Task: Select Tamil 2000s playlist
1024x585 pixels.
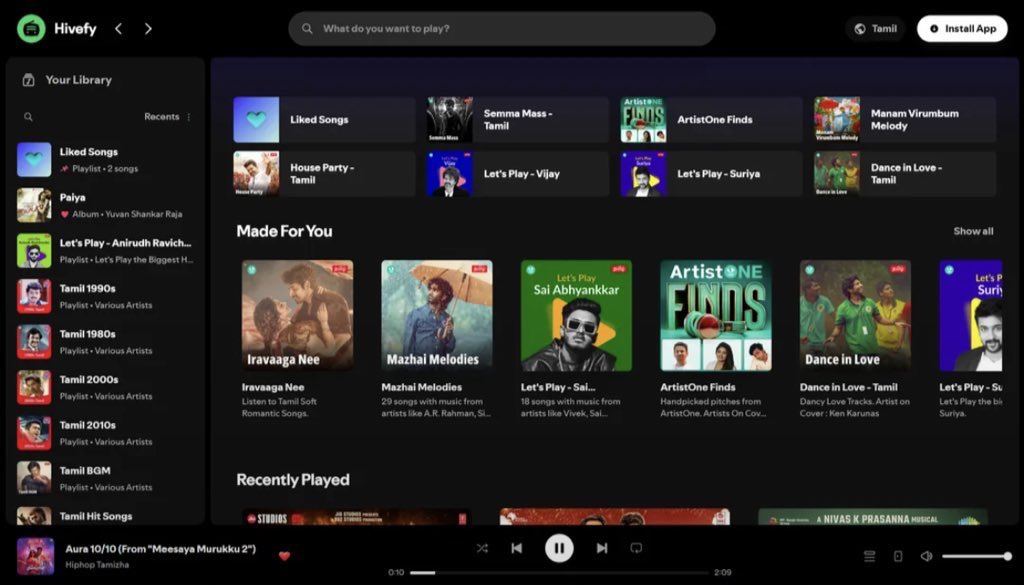Action: coord(106,388)
